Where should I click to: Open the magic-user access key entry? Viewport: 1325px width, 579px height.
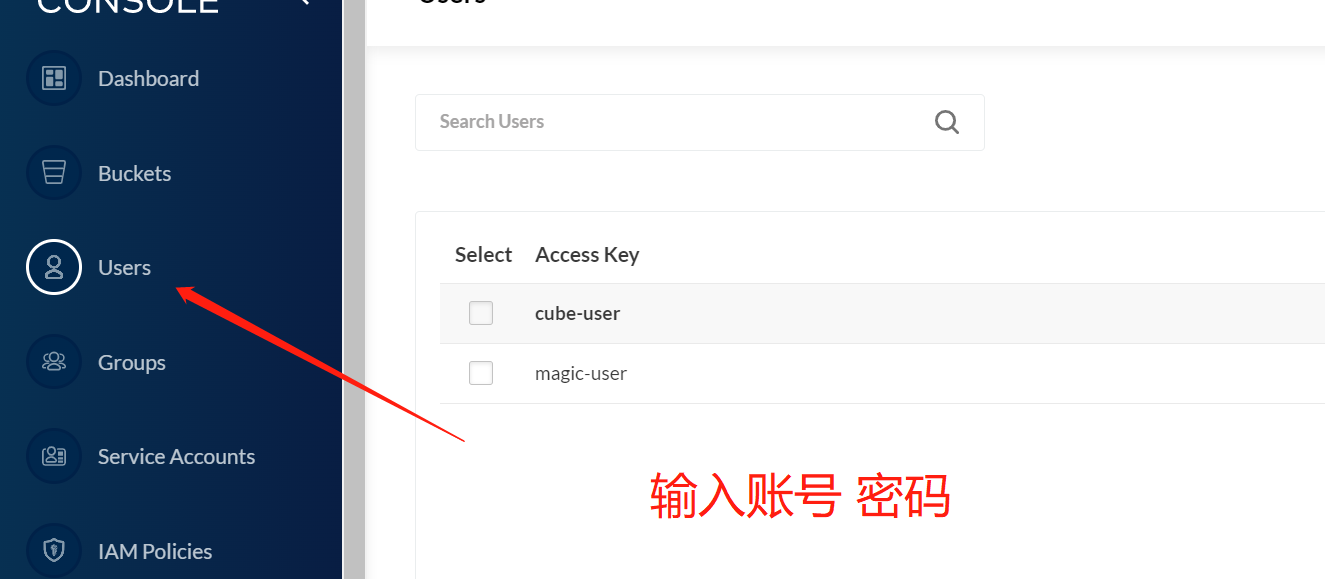tap(581, 373)
